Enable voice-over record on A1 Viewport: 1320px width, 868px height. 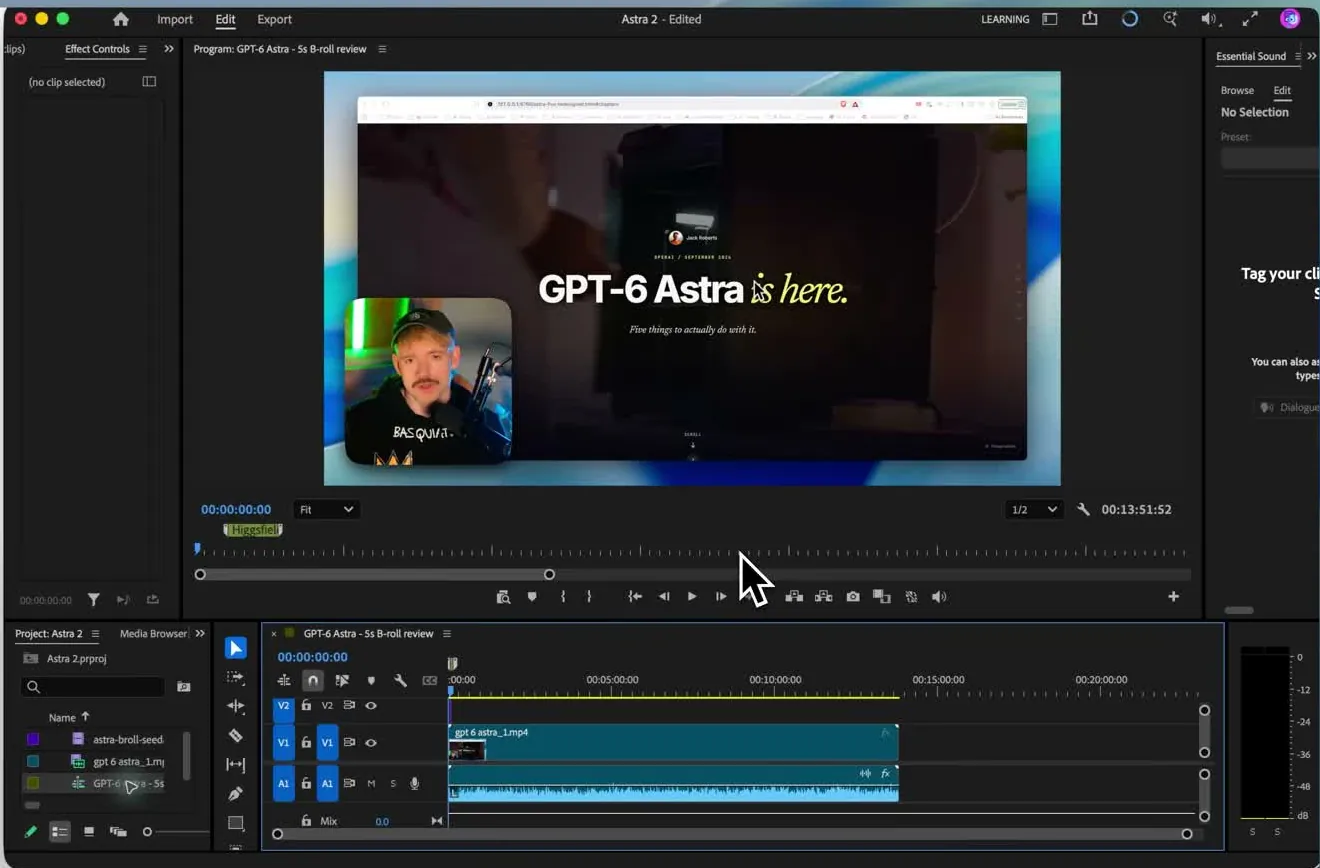(x=414, y=783)
